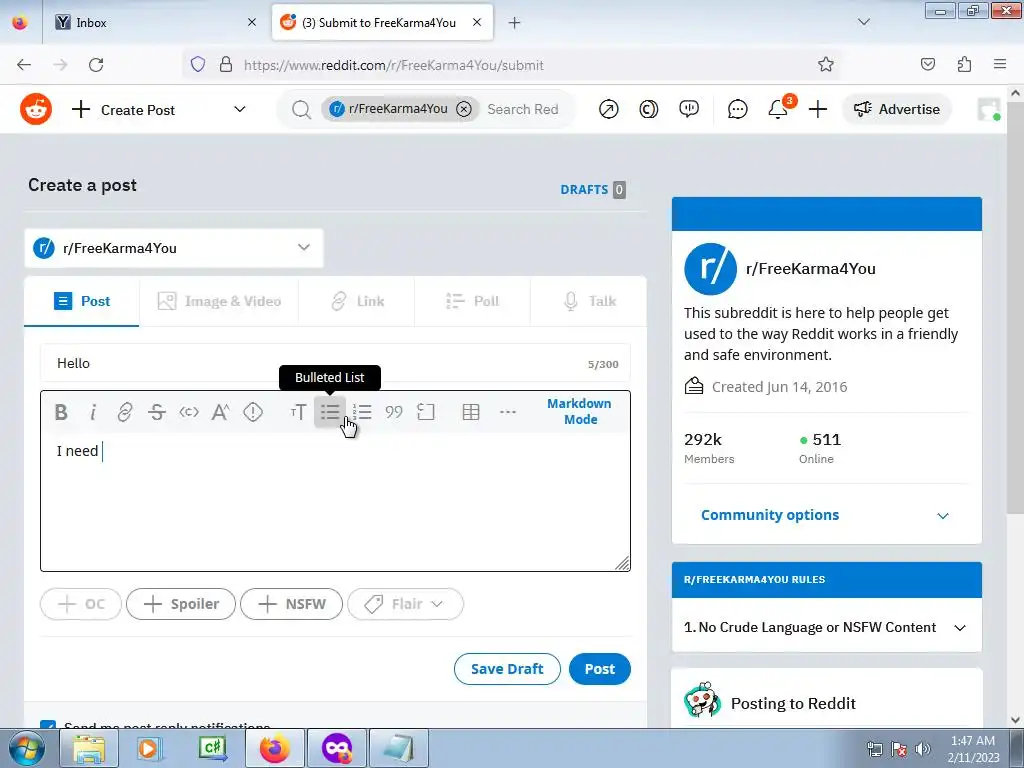The height and width of the screenshot is (768, 1024).
Task: Click the plus create icon in header
Action: coord(818,109)
